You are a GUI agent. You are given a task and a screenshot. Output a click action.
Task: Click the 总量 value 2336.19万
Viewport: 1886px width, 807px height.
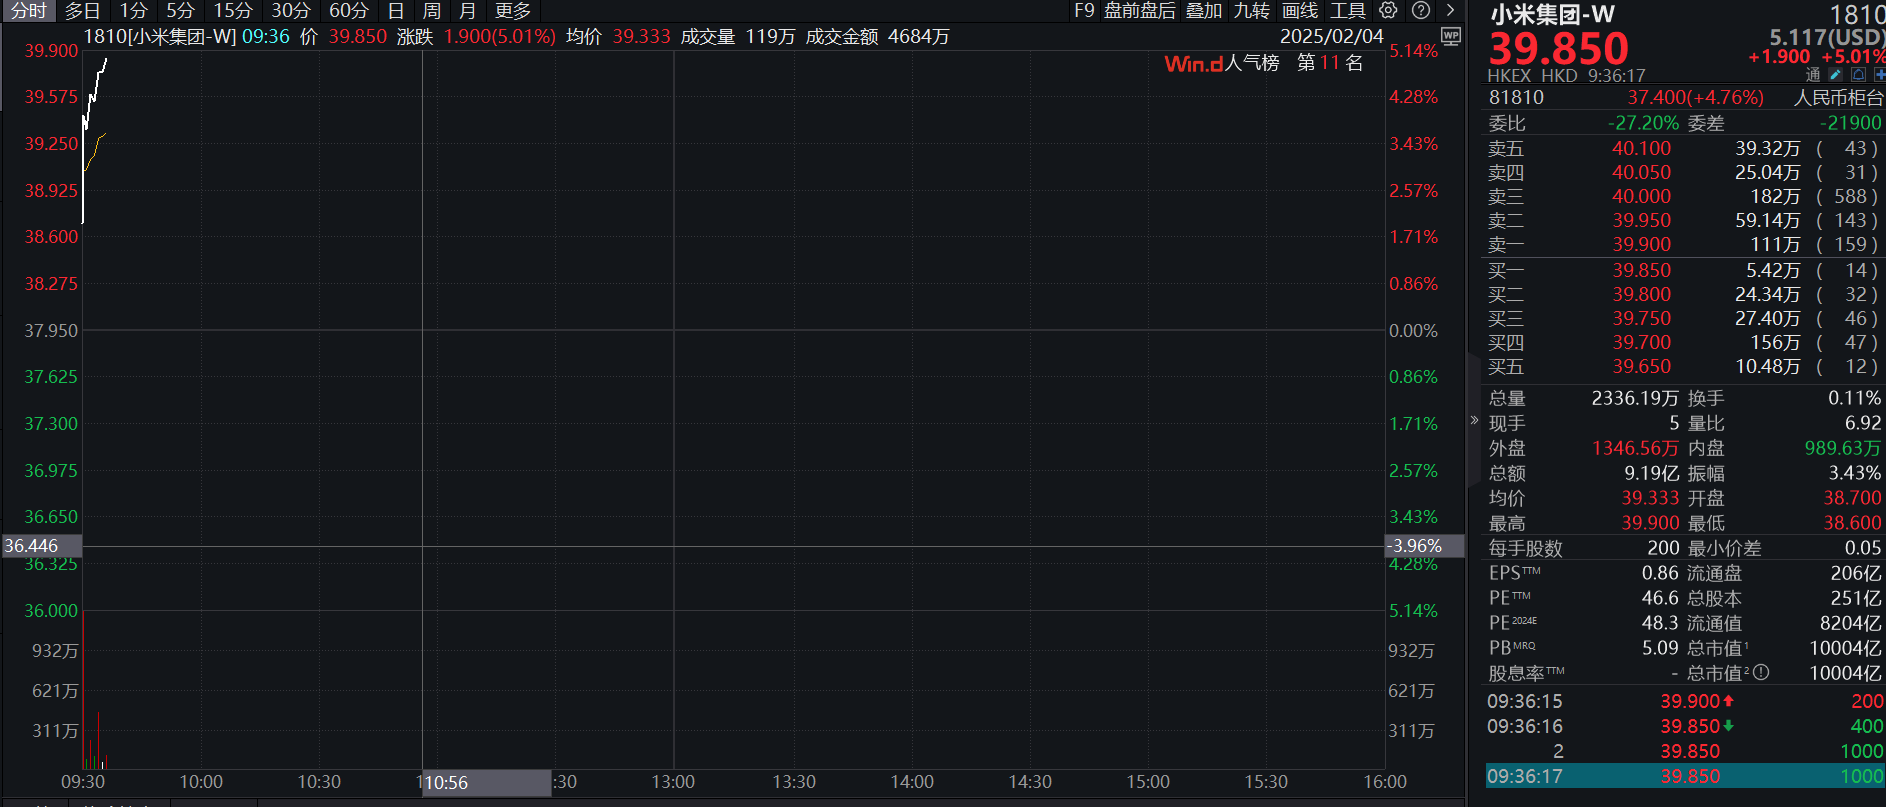point(1635,398)
